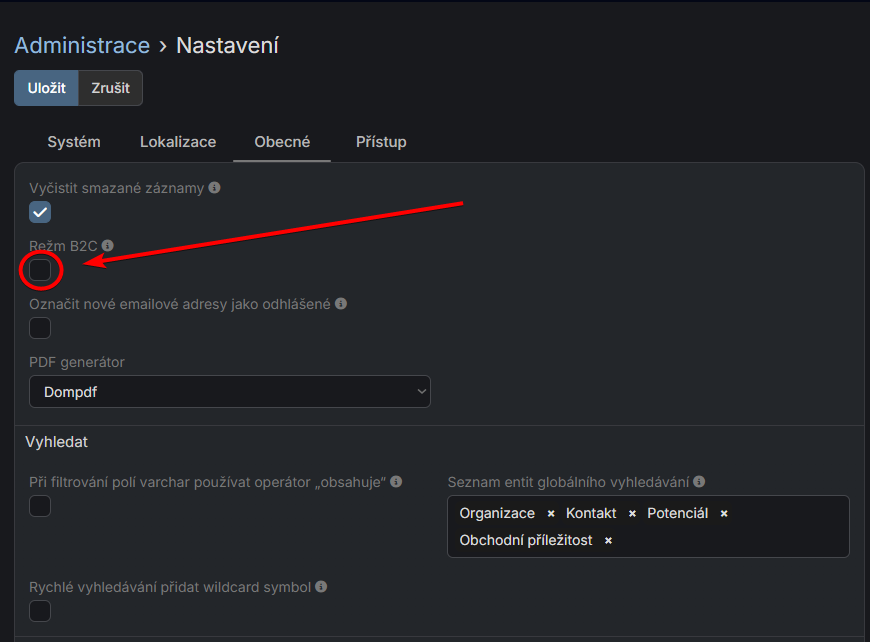This screenshot has width=870, height=642.
Task: Click the info icon for Rychlé vyhledávání wildcard option
Action: (x=320, y=587)
